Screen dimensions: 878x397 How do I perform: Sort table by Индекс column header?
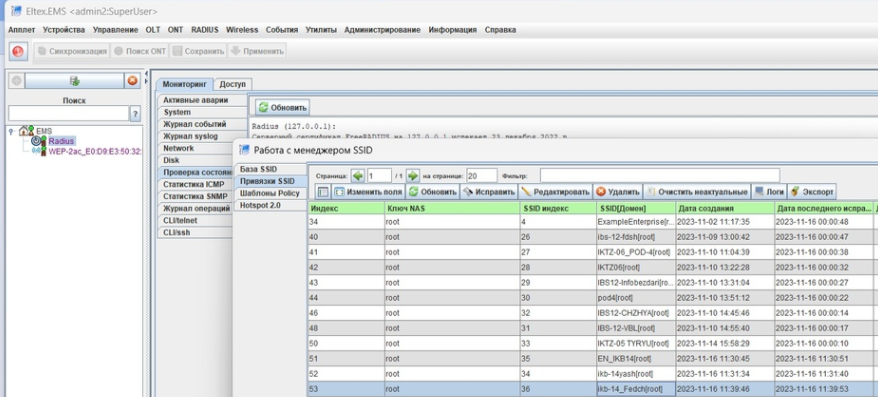345,208
